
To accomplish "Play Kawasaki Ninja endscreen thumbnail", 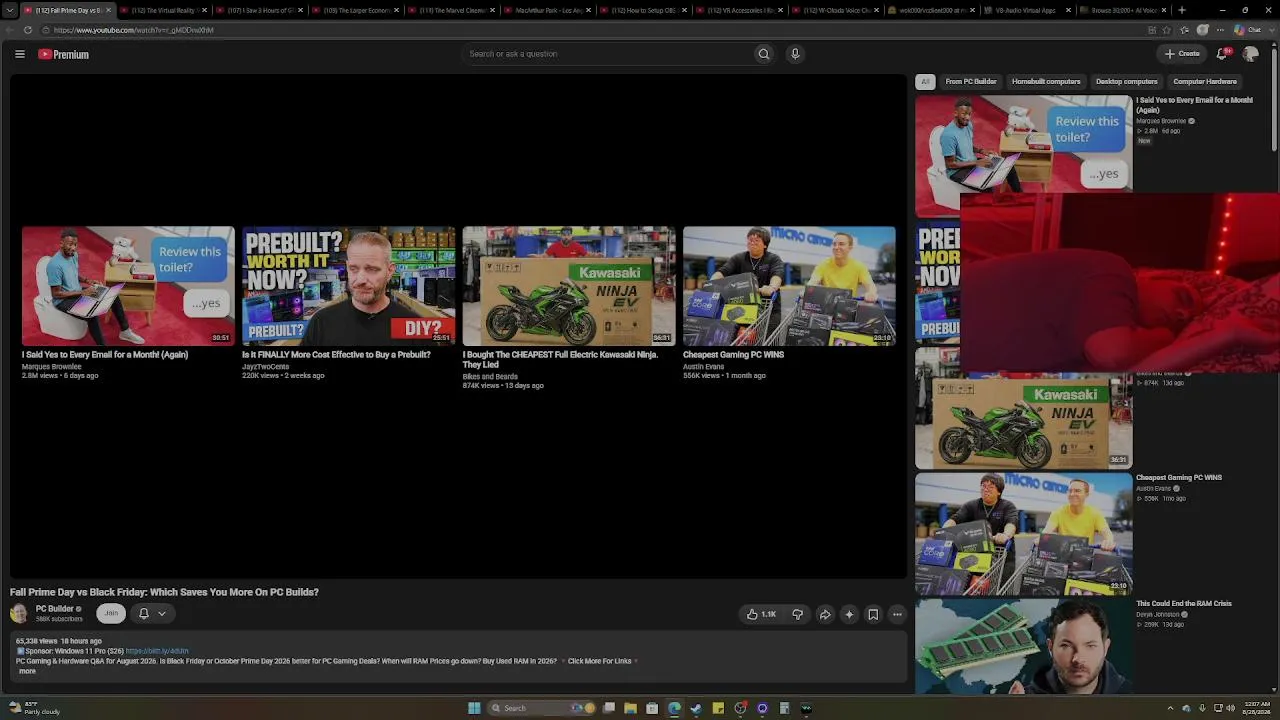I will [569, 286].
